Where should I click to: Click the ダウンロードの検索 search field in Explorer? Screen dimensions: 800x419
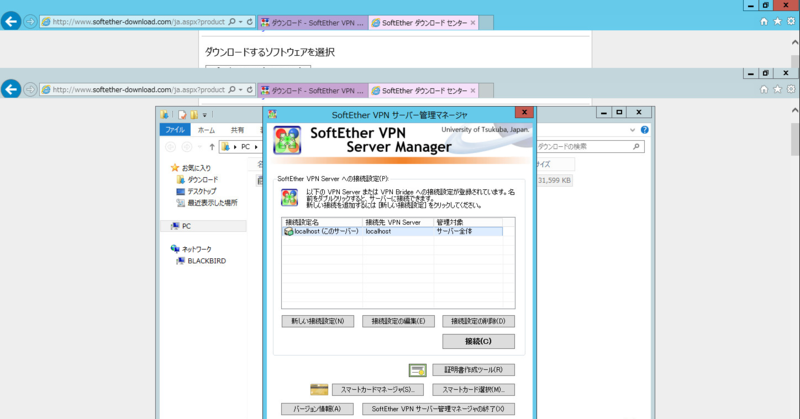point(590,146)
